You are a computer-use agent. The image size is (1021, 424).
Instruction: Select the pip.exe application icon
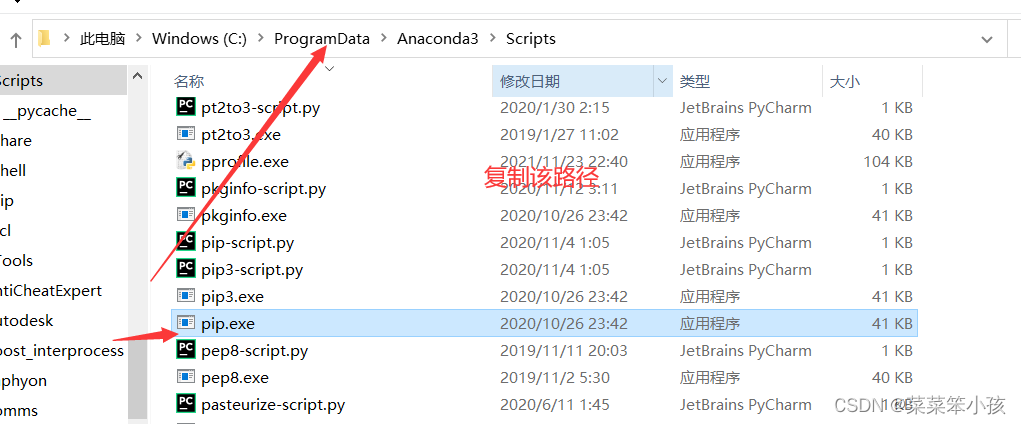point(186,323)
